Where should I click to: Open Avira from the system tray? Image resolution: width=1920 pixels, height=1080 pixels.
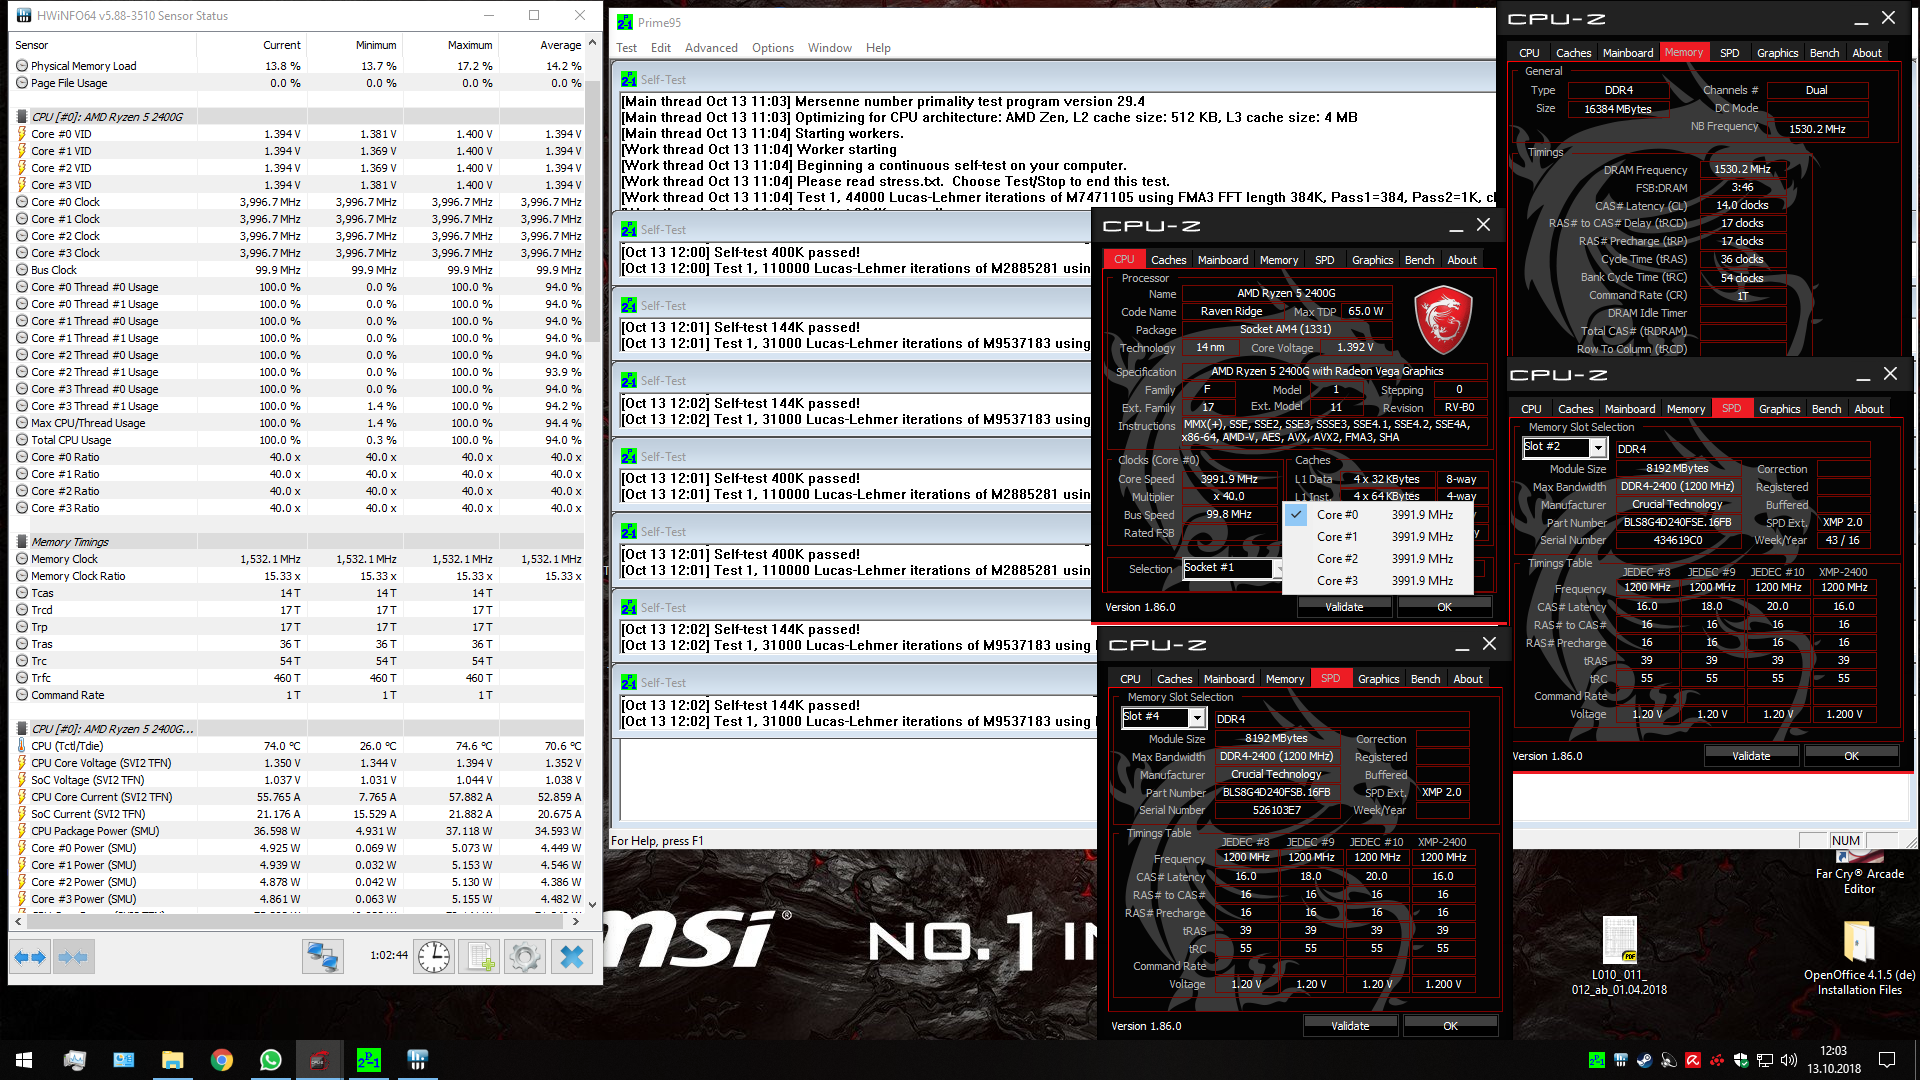click(x=1692, y=1059)
